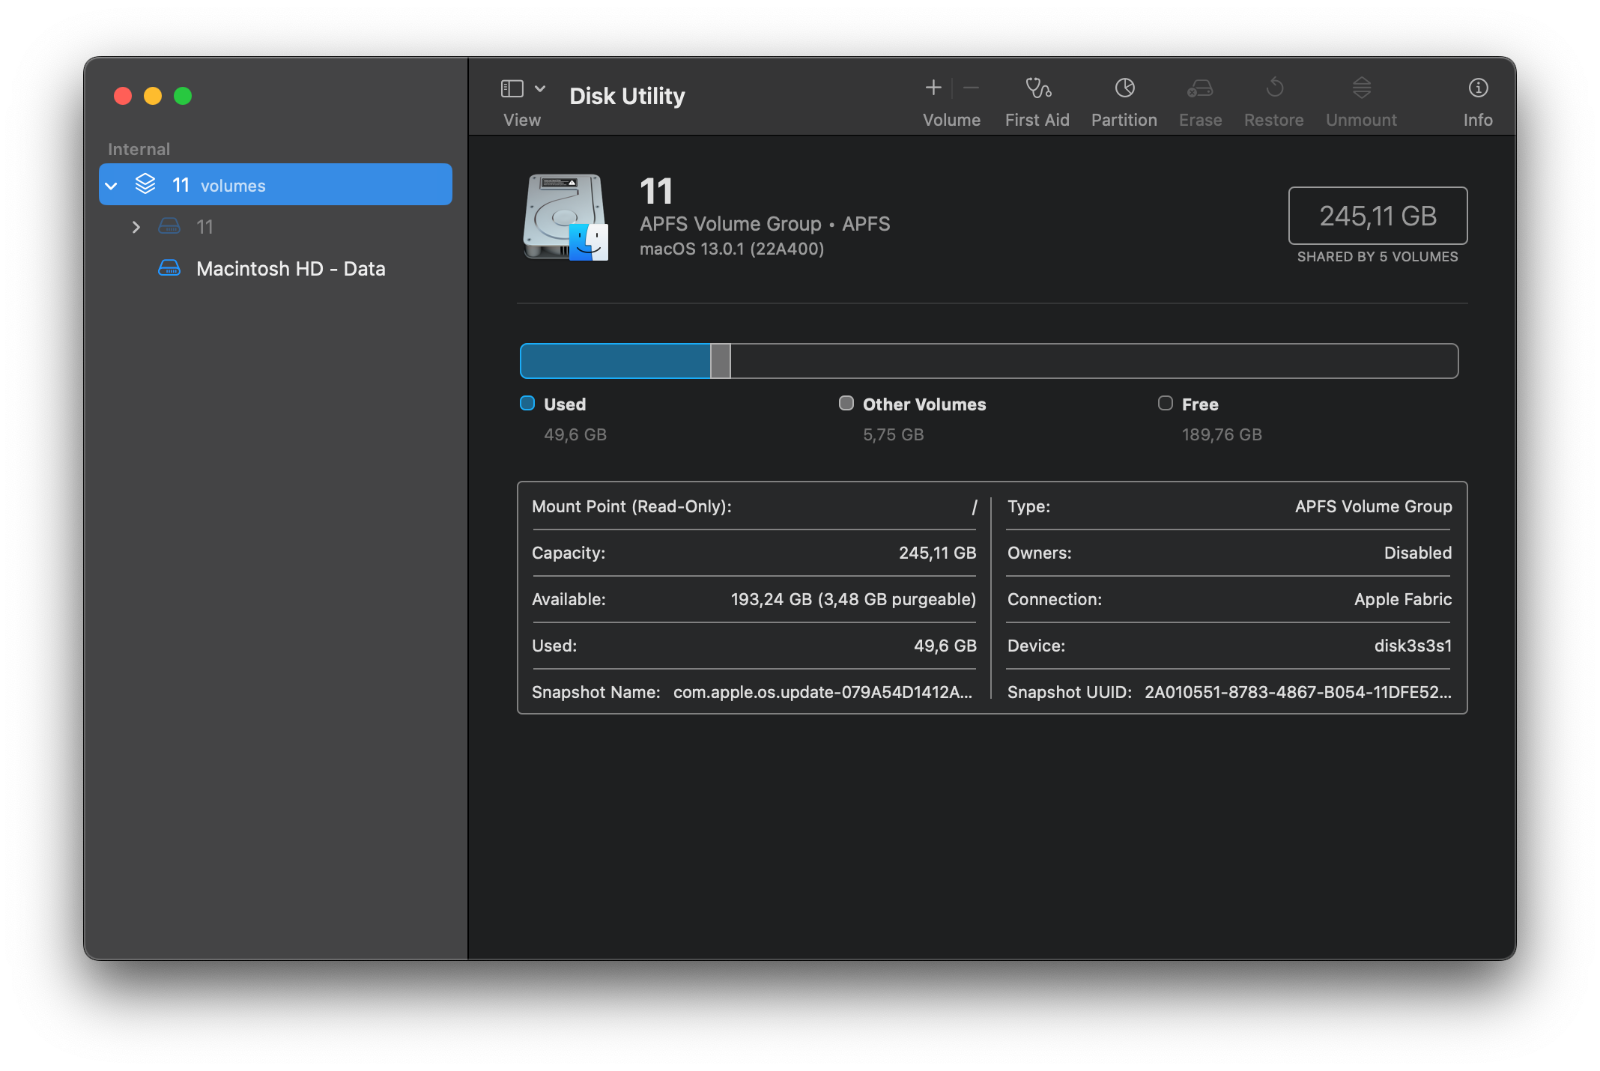Click the Erase drive icon
Viewport: 1600px width, 1071px height.
pyautogui.click(x=1200, y=88)
